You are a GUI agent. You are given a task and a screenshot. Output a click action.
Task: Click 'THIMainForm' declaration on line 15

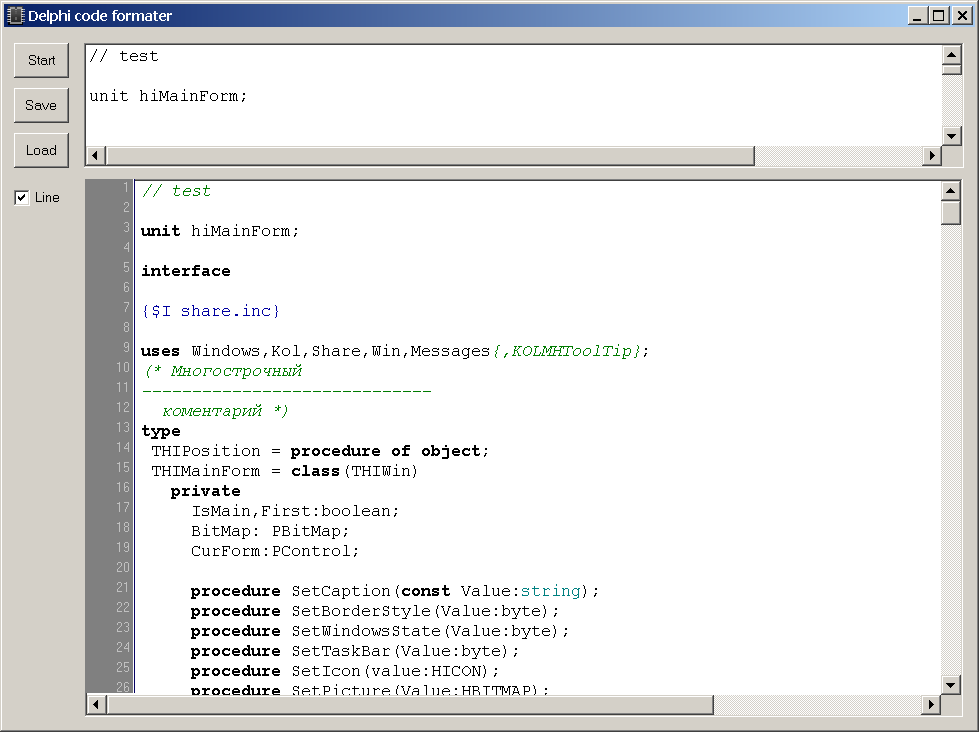click(206, 471)
